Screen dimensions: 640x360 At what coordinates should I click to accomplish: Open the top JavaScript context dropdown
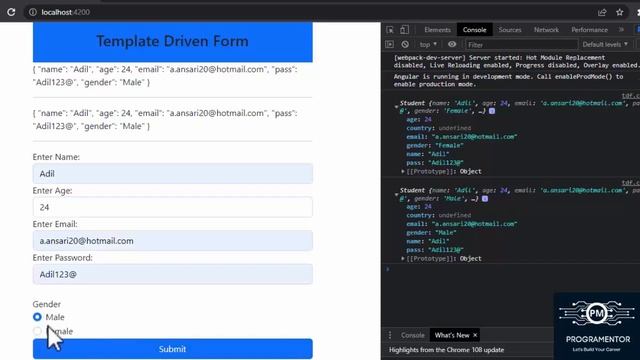coord(428,44)
